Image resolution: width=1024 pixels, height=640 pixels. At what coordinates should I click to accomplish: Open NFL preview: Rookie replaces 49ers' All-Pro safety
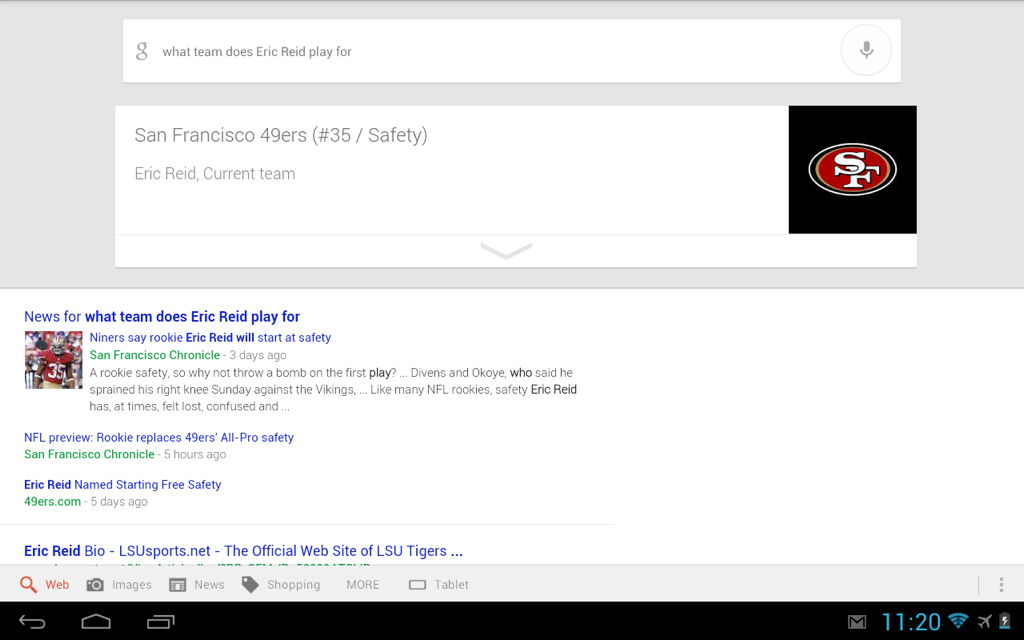[x=159, y=438]
